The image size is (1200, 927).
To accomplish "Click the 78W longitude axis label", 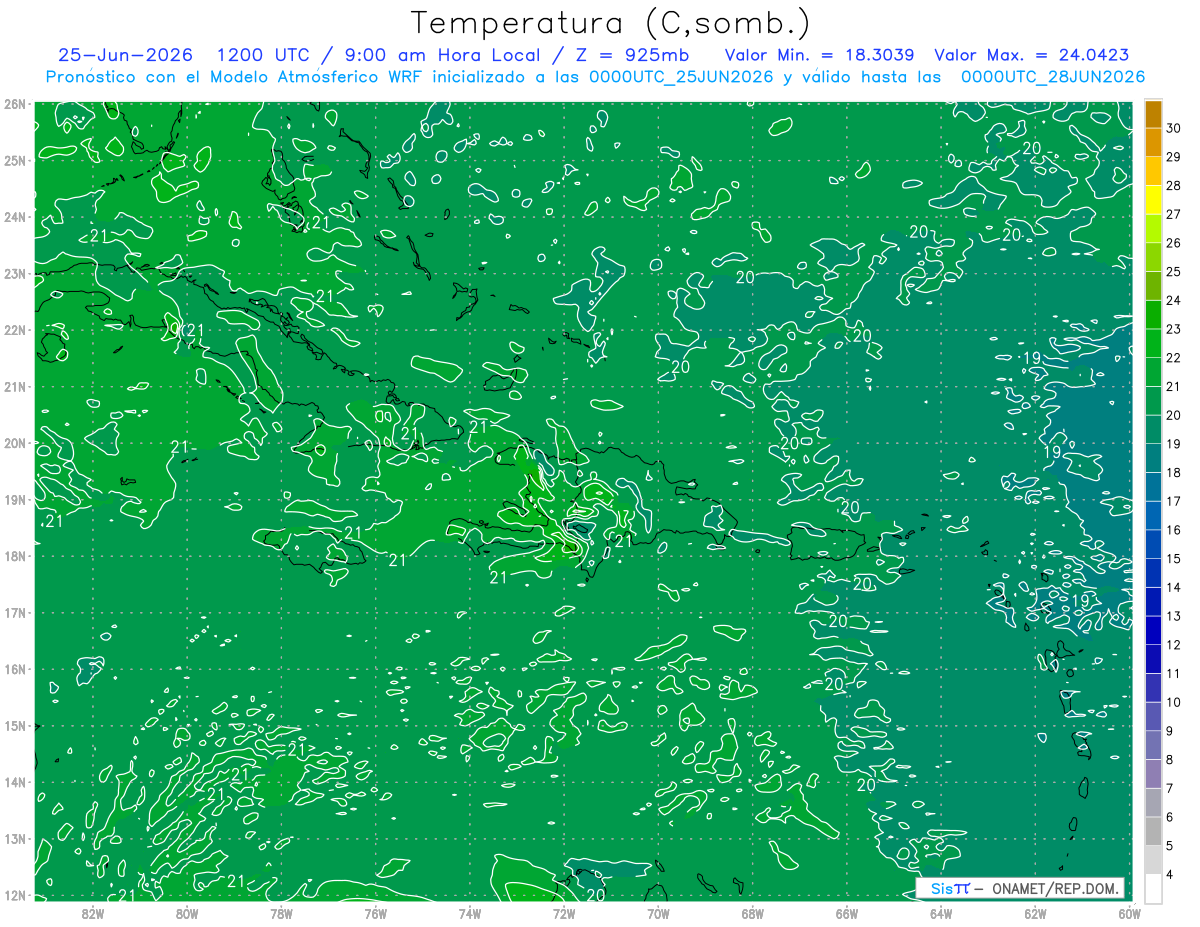I will click(x=281, y=913).
